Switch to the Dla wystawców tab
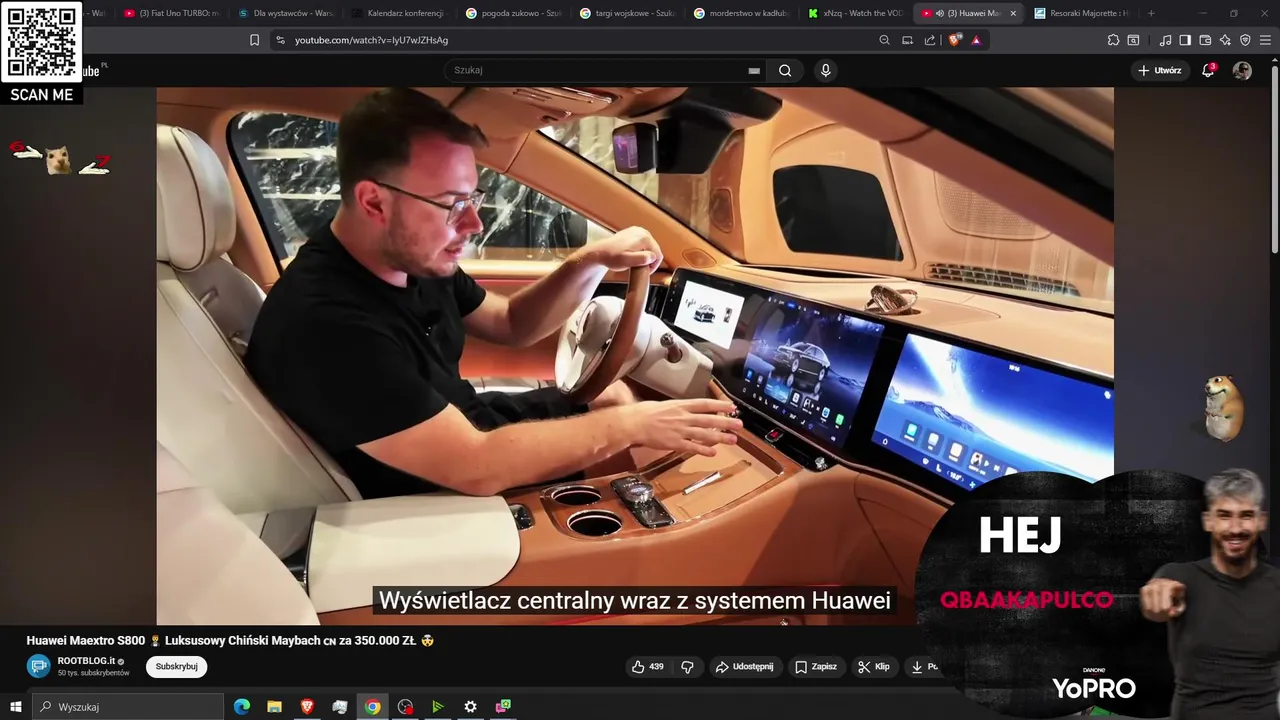Screen dimensions: 1280x720 tap(285, 13)
